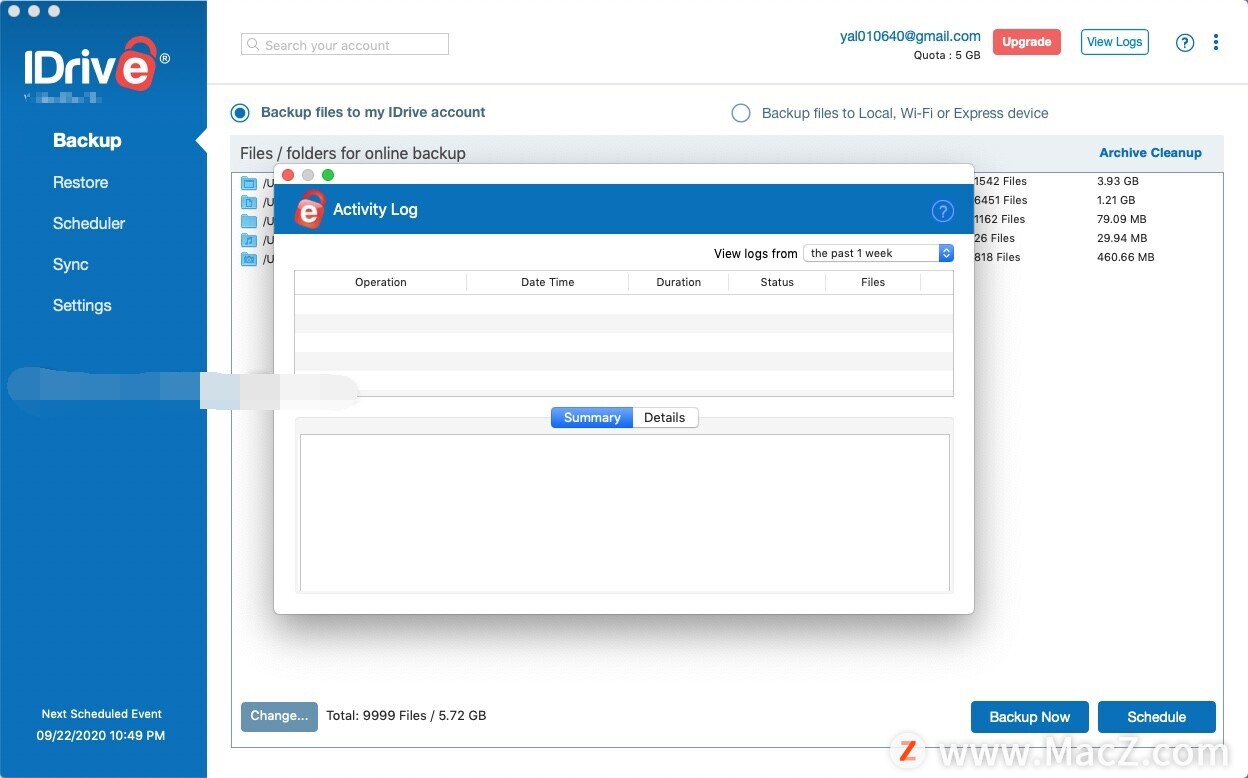The height and width of the screenshot is (778, 1248).
Task: Click the Status column header
Action: coord(777,282)
